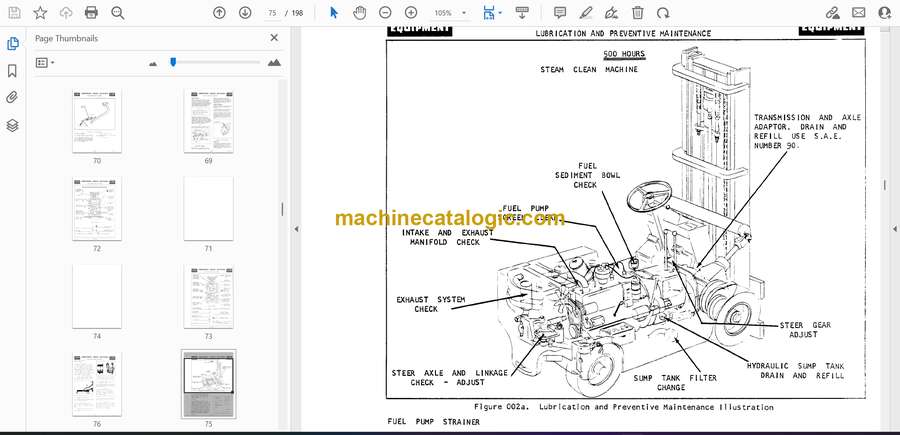The width and height of the screenshot is (900, 435).
Task: Add a comment with the speech bubble icon
Action: (560, 13)
